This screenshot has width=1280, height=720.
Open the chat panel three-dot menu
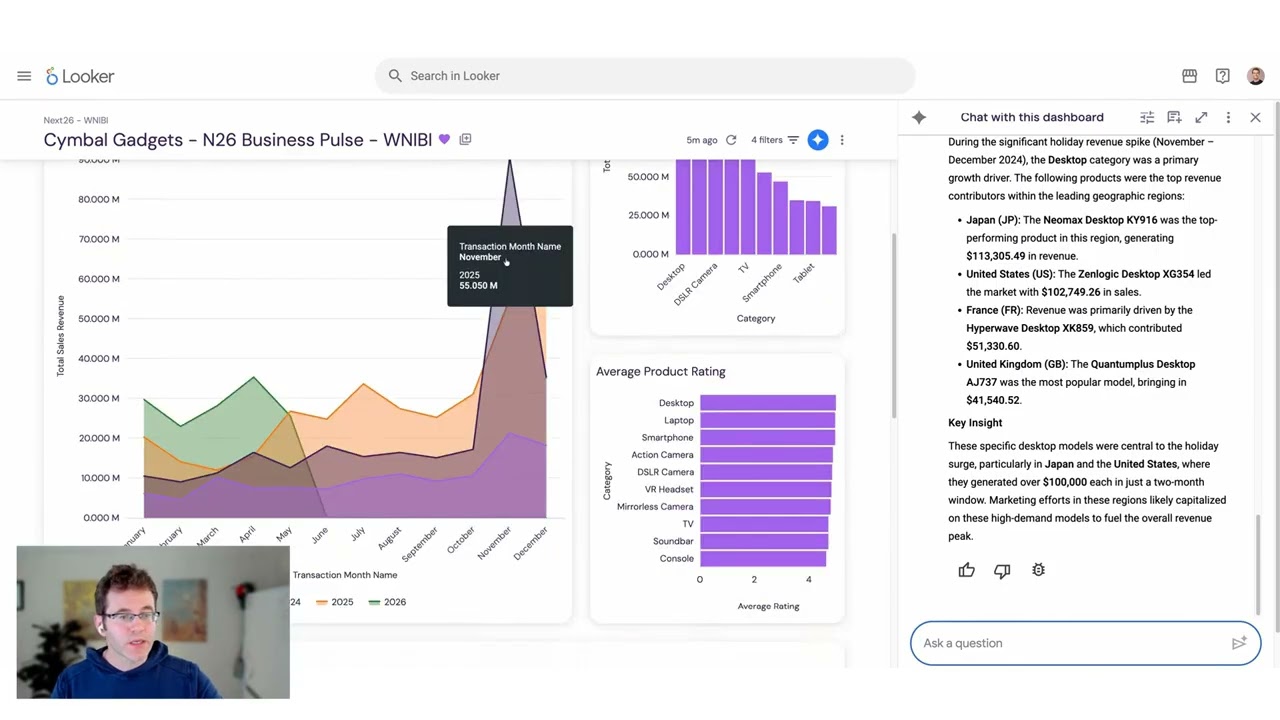(1228, 117)
